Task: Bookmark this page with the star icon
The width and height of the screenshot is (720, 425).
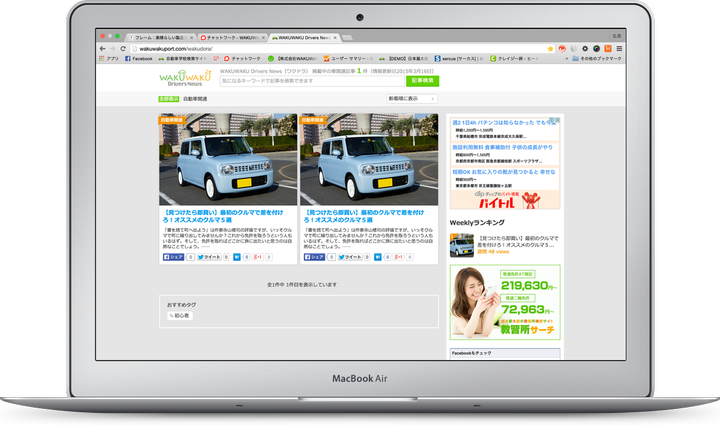Action: (550, 49)
